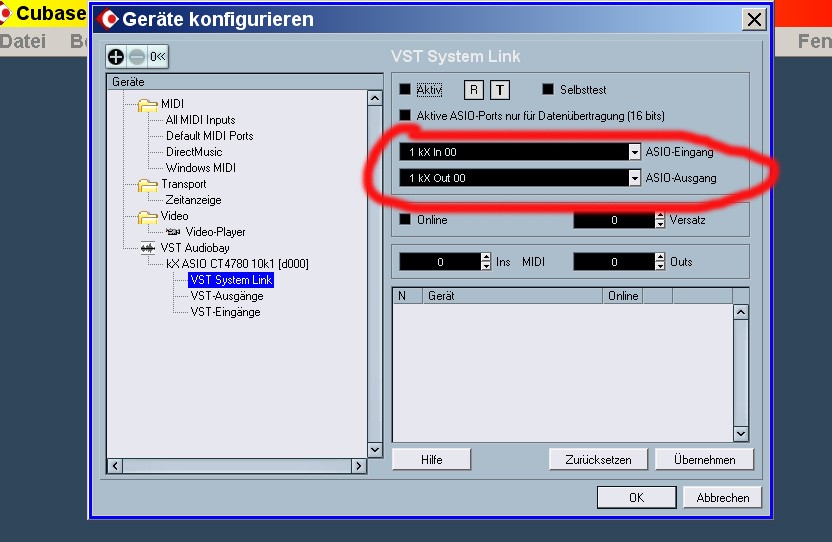
Task: Enable the Aktiv checkbox
Action: tap(405, 89)
